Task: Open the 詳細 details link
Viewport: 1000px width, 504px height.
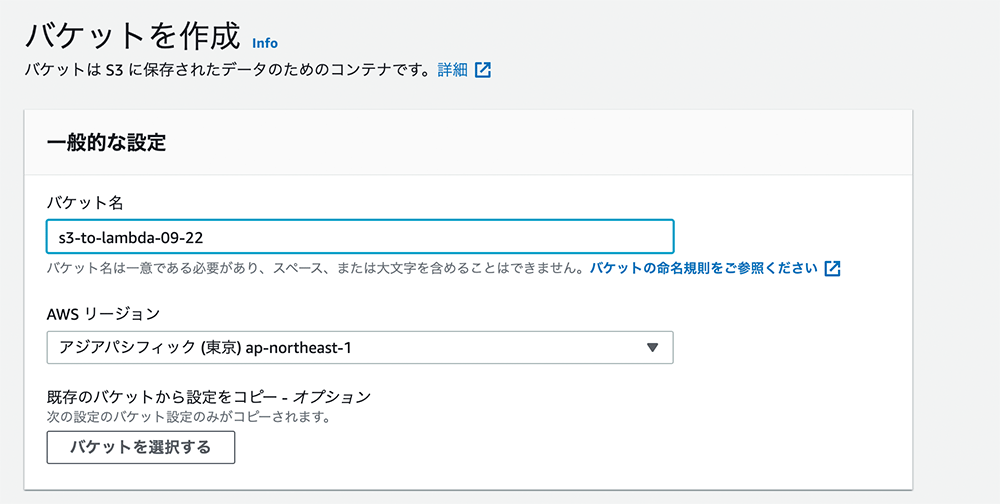Action: [453, 70]
